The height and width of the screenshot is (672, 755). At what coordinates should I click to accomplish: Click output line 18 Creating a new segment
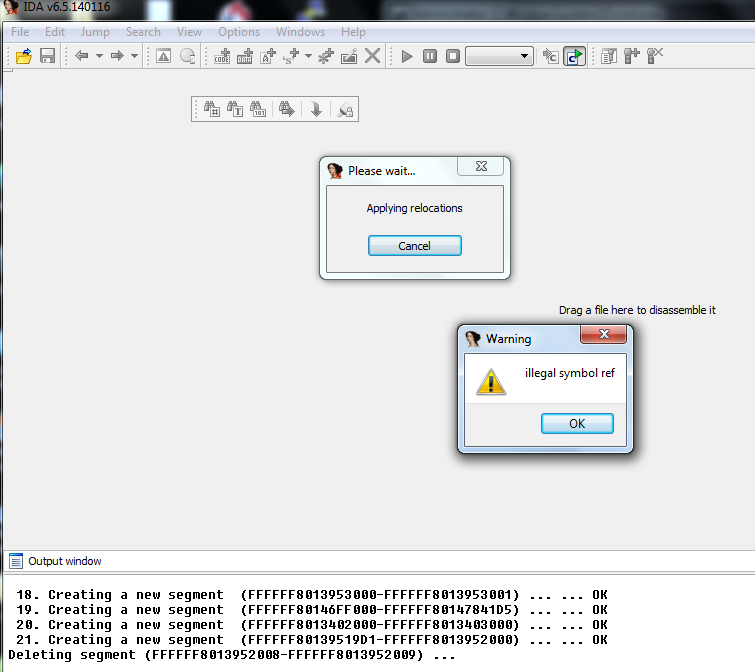point(312,595)
